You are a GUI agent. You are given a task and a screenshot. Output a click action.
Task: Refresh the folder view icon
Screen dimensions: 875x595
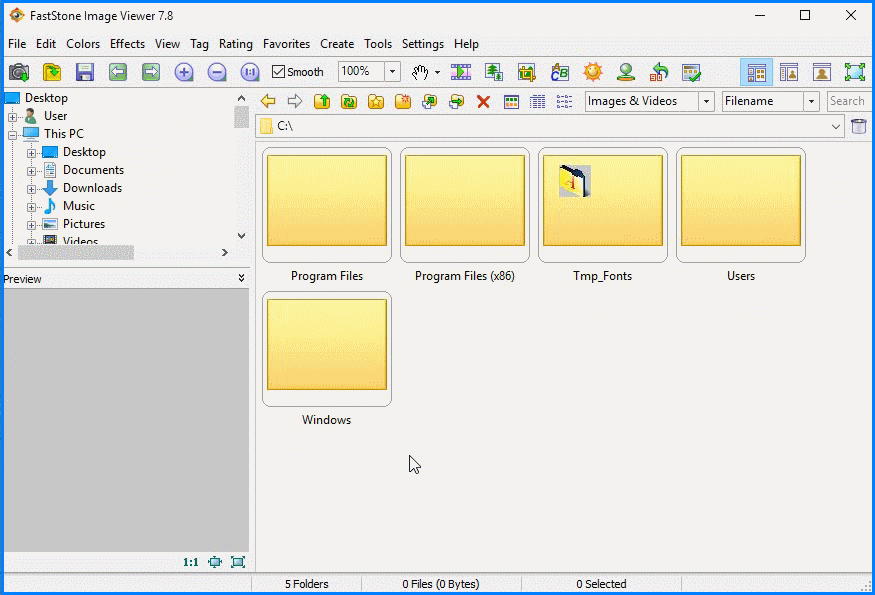click(x=349, y=101)
